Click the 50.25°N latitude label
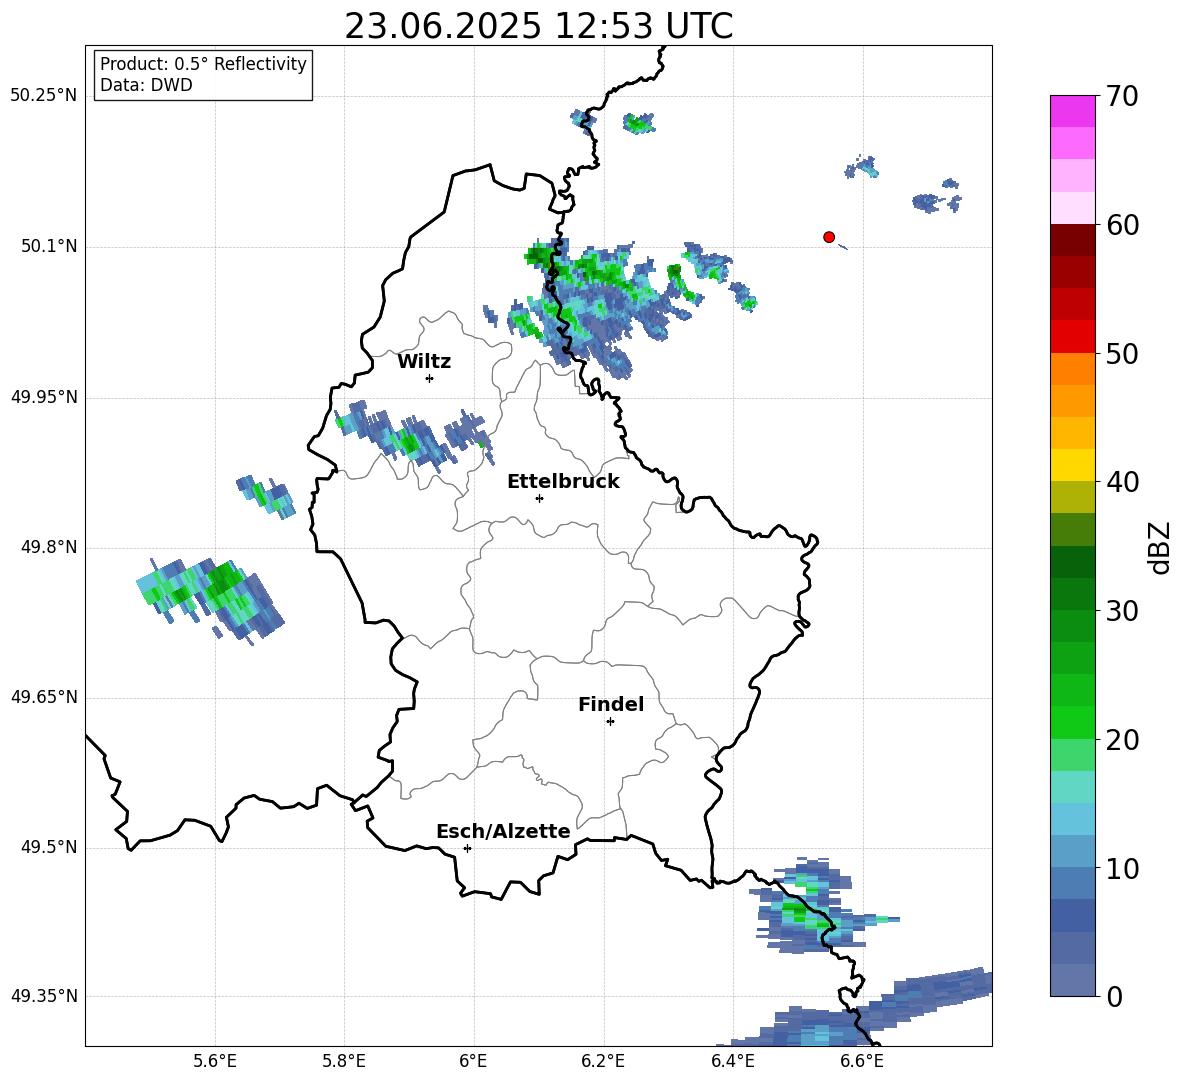Image resolution: width=1184 pixels, height=1081 pixels. point(44,96)
